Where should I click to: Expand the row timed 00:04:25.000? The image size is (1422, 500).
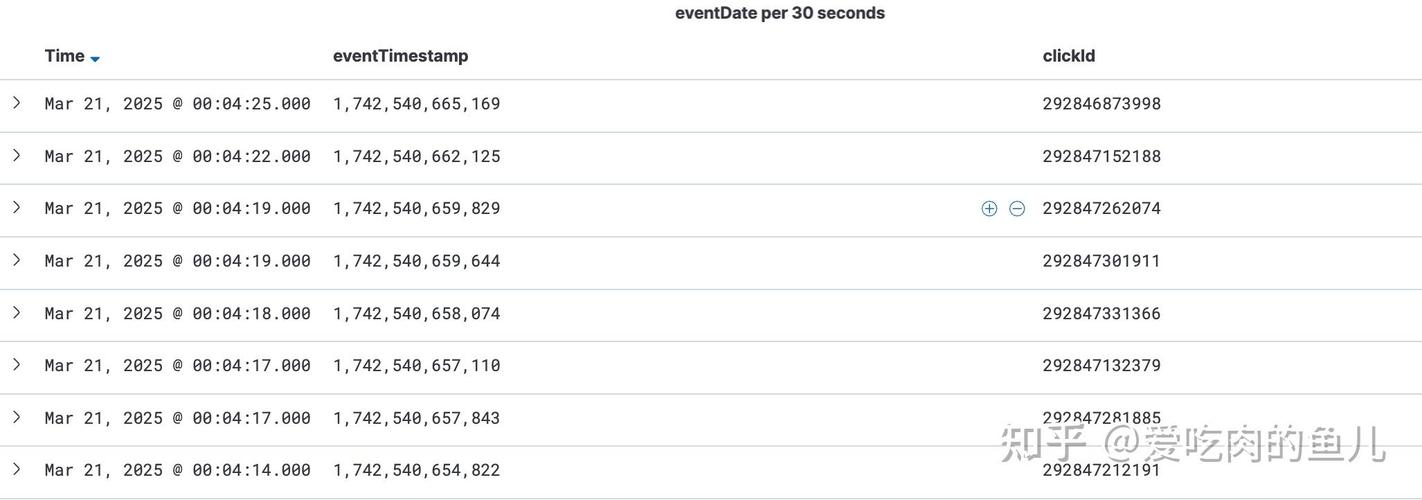tap(16, 103)
